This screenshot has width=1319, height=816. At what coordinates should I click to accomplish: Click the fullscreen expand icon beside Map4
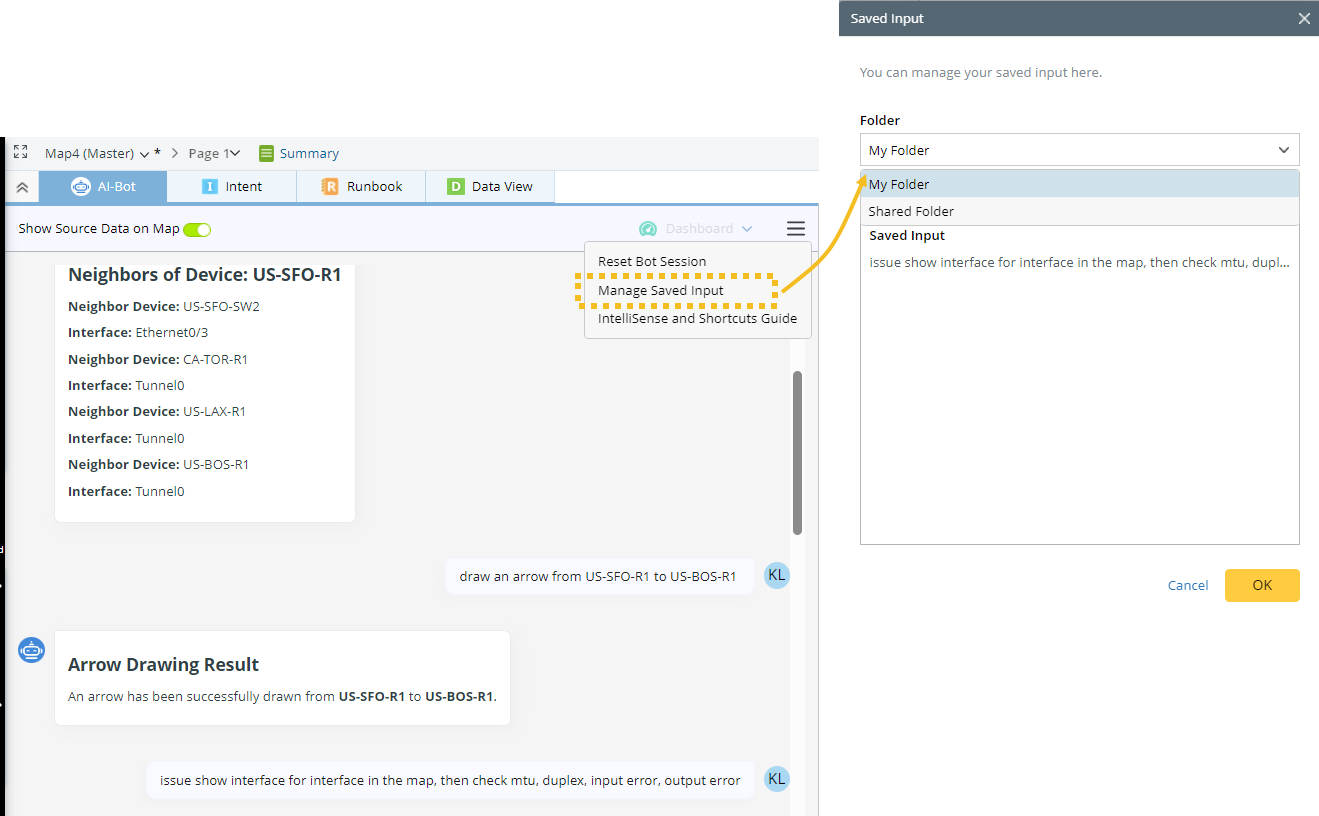pyautogui.click(x=21, y=153)
